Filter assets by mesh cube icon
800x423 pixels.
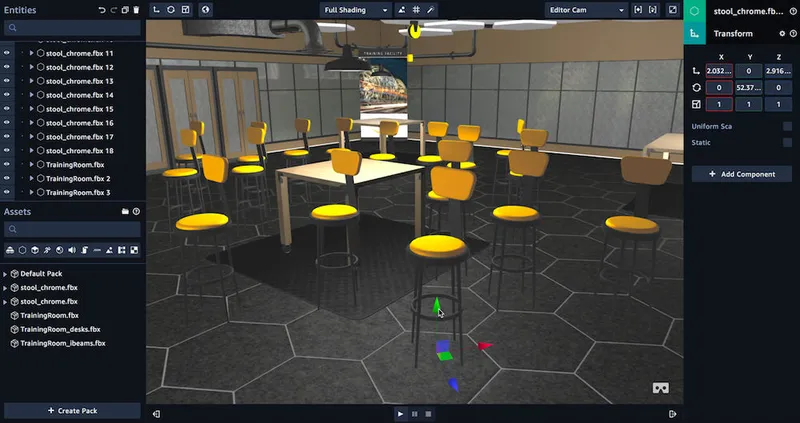(x=35, y=250)
